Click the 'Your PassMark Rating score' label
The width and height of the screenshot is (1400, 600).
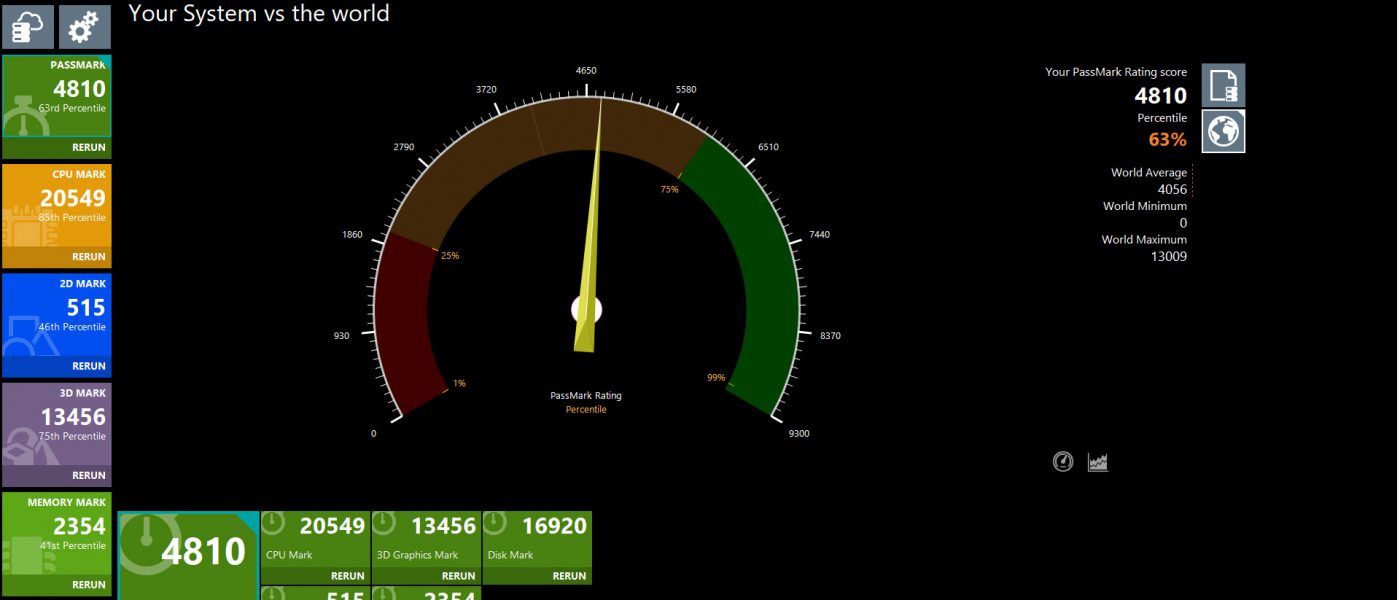(1116, 72)
